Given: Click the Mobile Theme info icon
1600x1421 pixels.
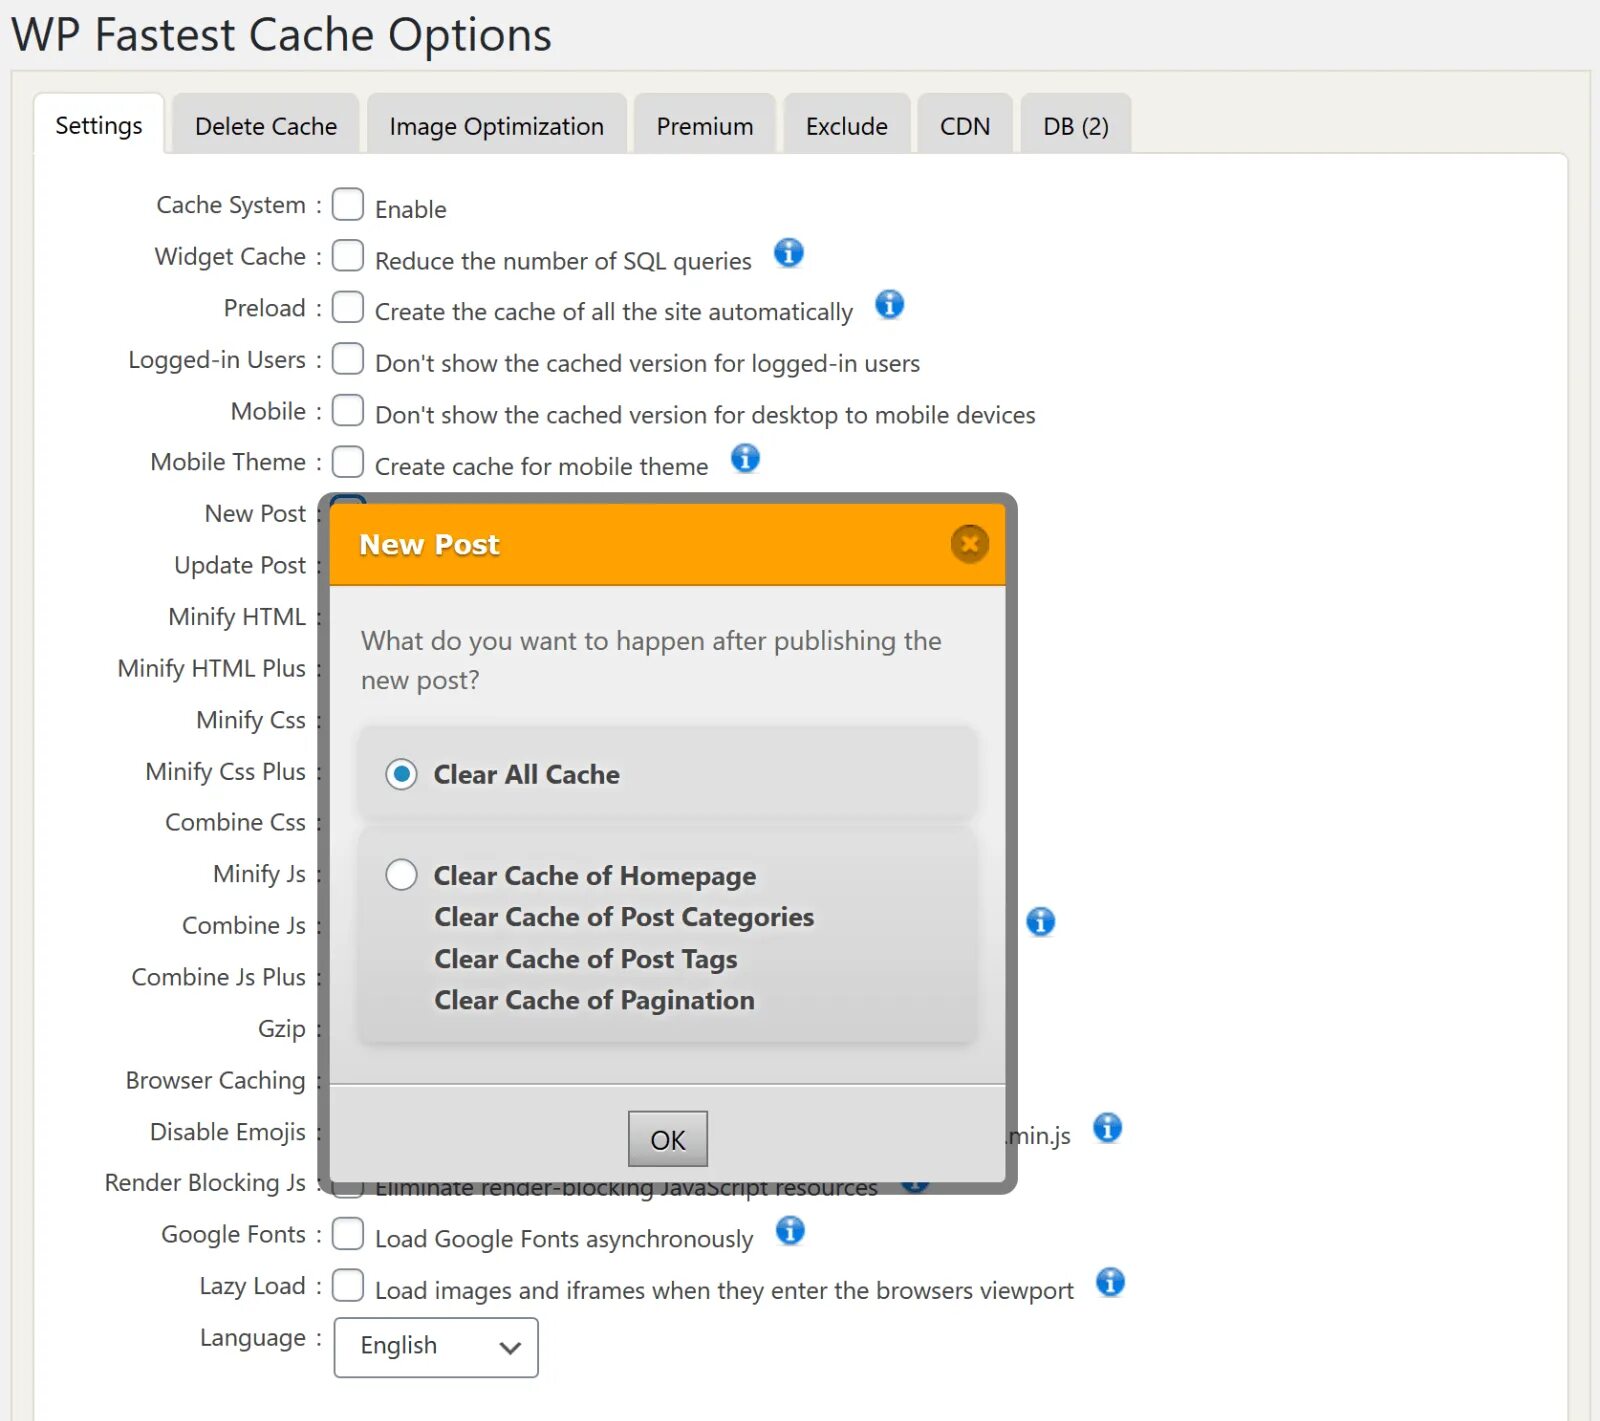Looking at the screenshot, I should pos(745,458).
